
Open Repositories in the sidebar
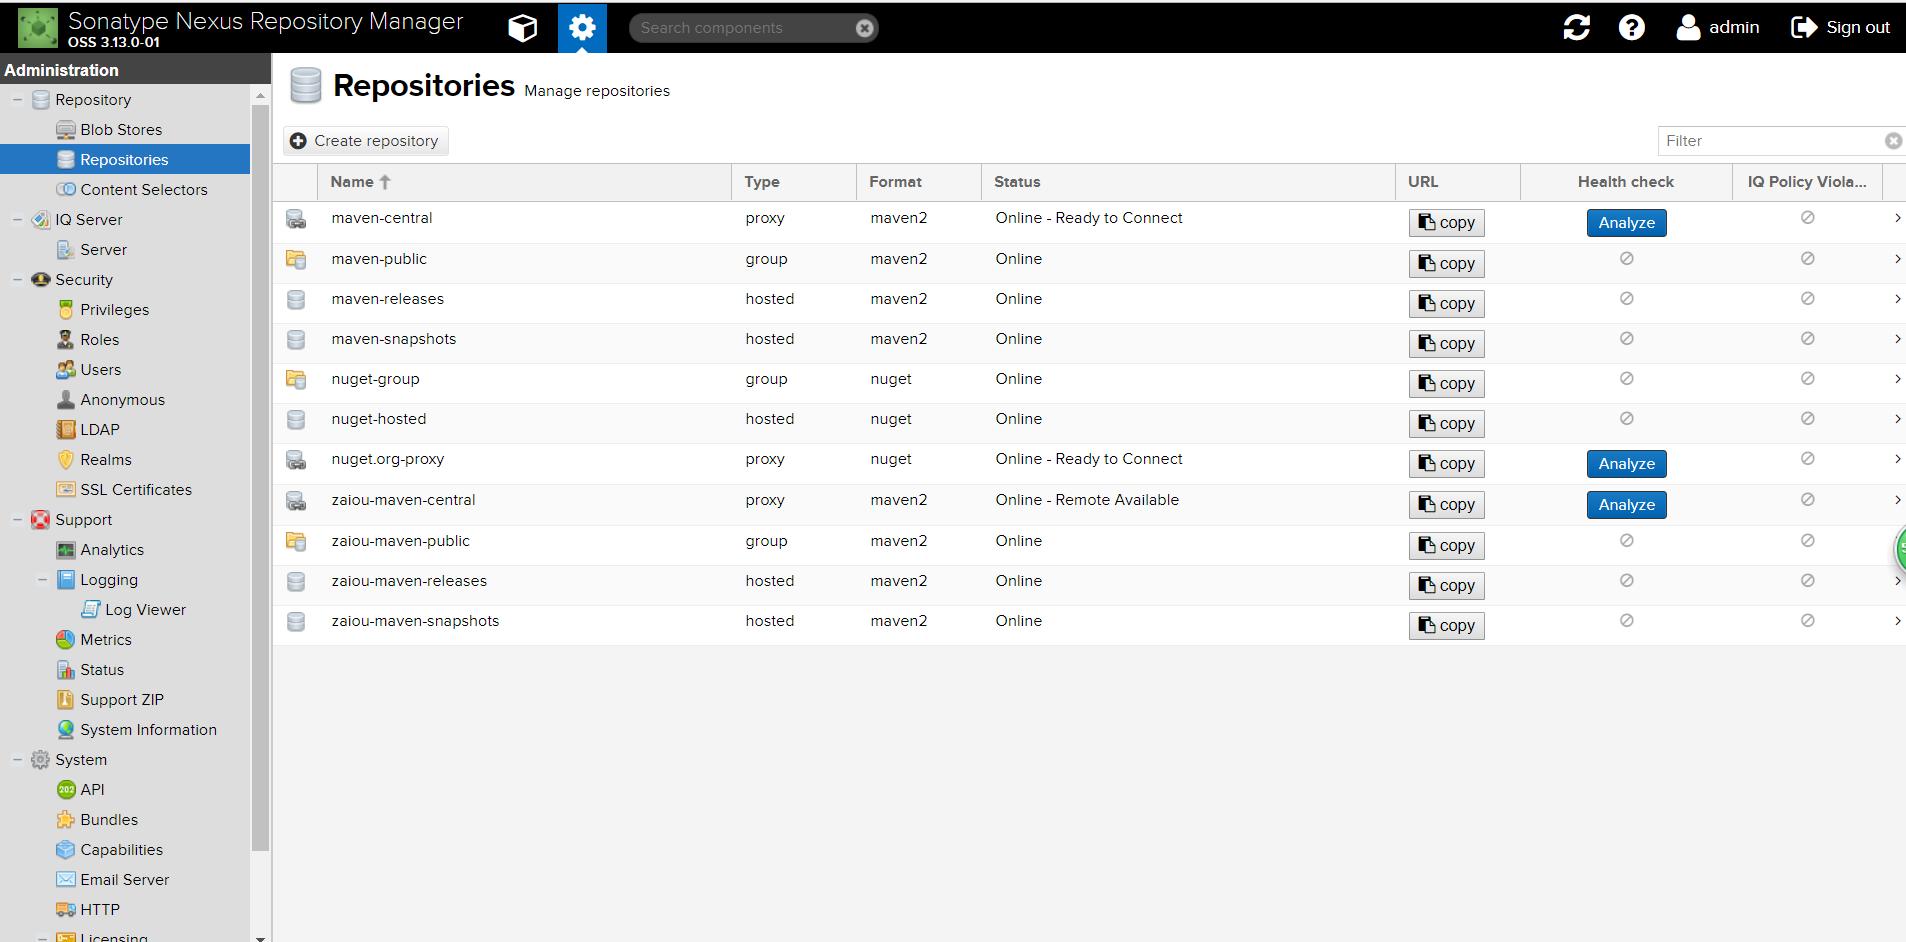(x=124, y=160)
